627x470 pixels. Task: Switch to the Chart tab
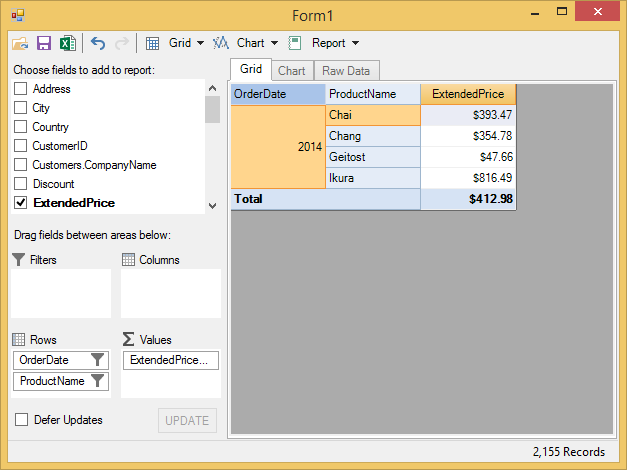point(292,71)
